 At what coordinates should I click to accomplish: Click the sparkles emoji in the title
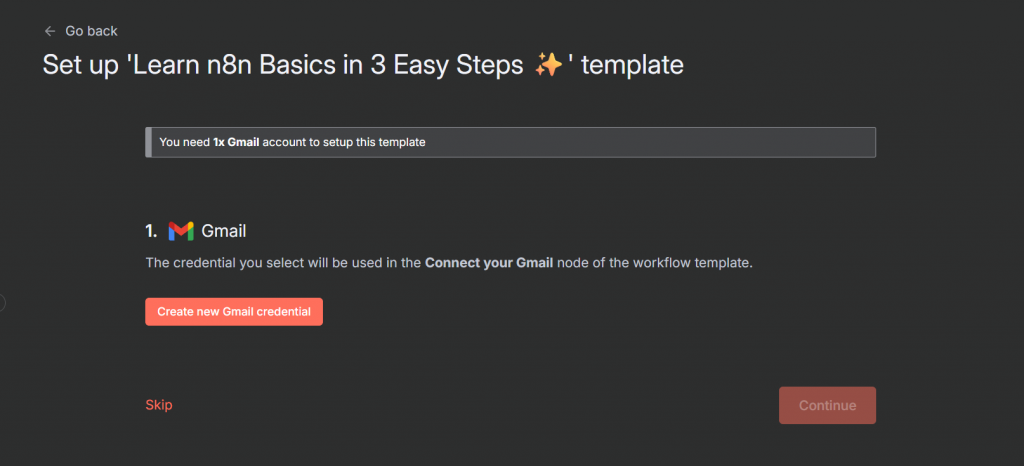[548, 66]
